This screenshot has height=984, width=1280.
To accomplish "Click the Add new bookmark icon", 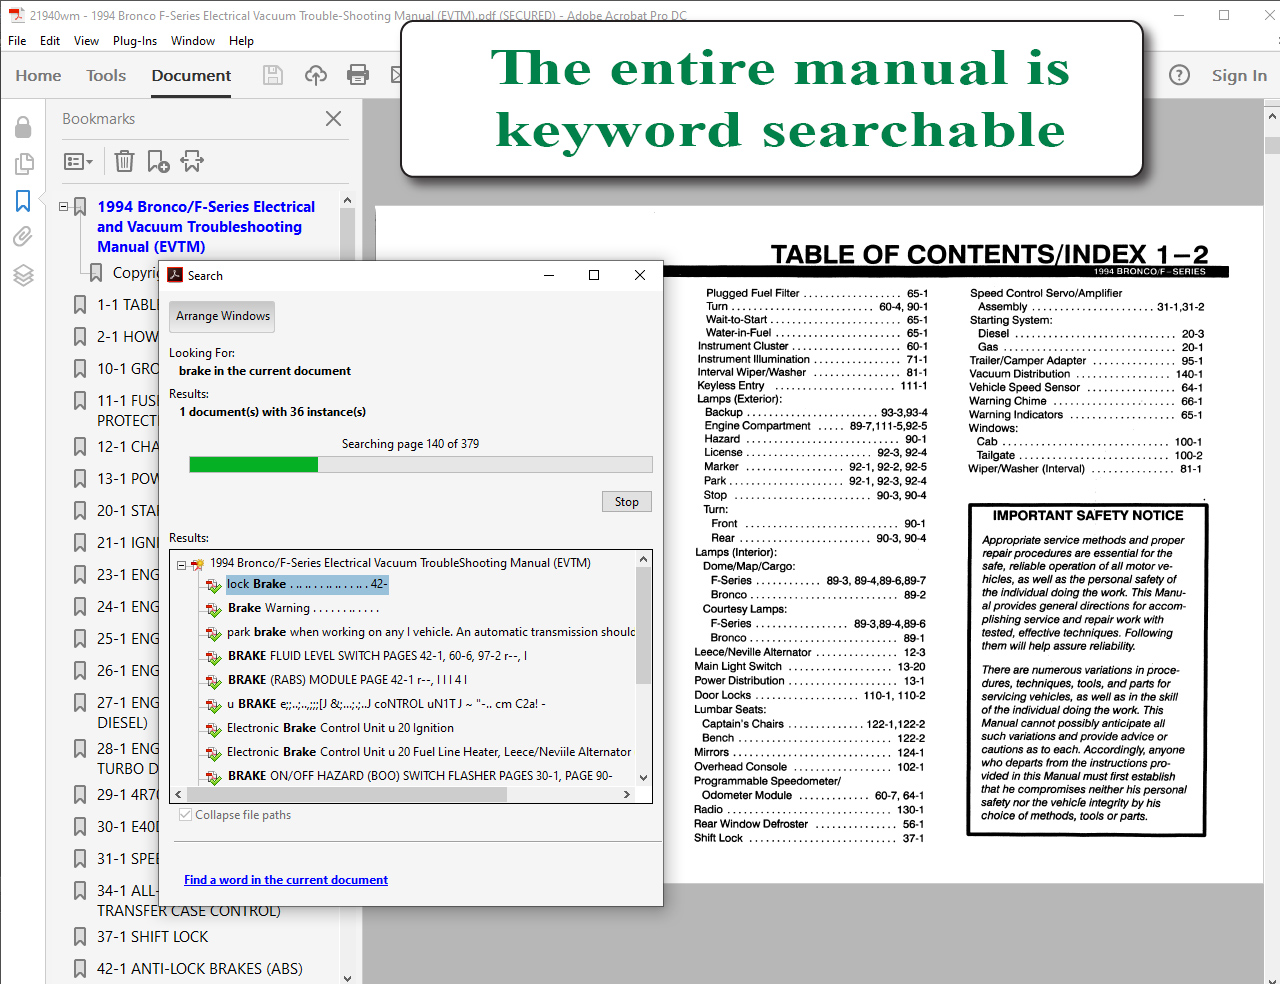I will [x=158, y=161].
